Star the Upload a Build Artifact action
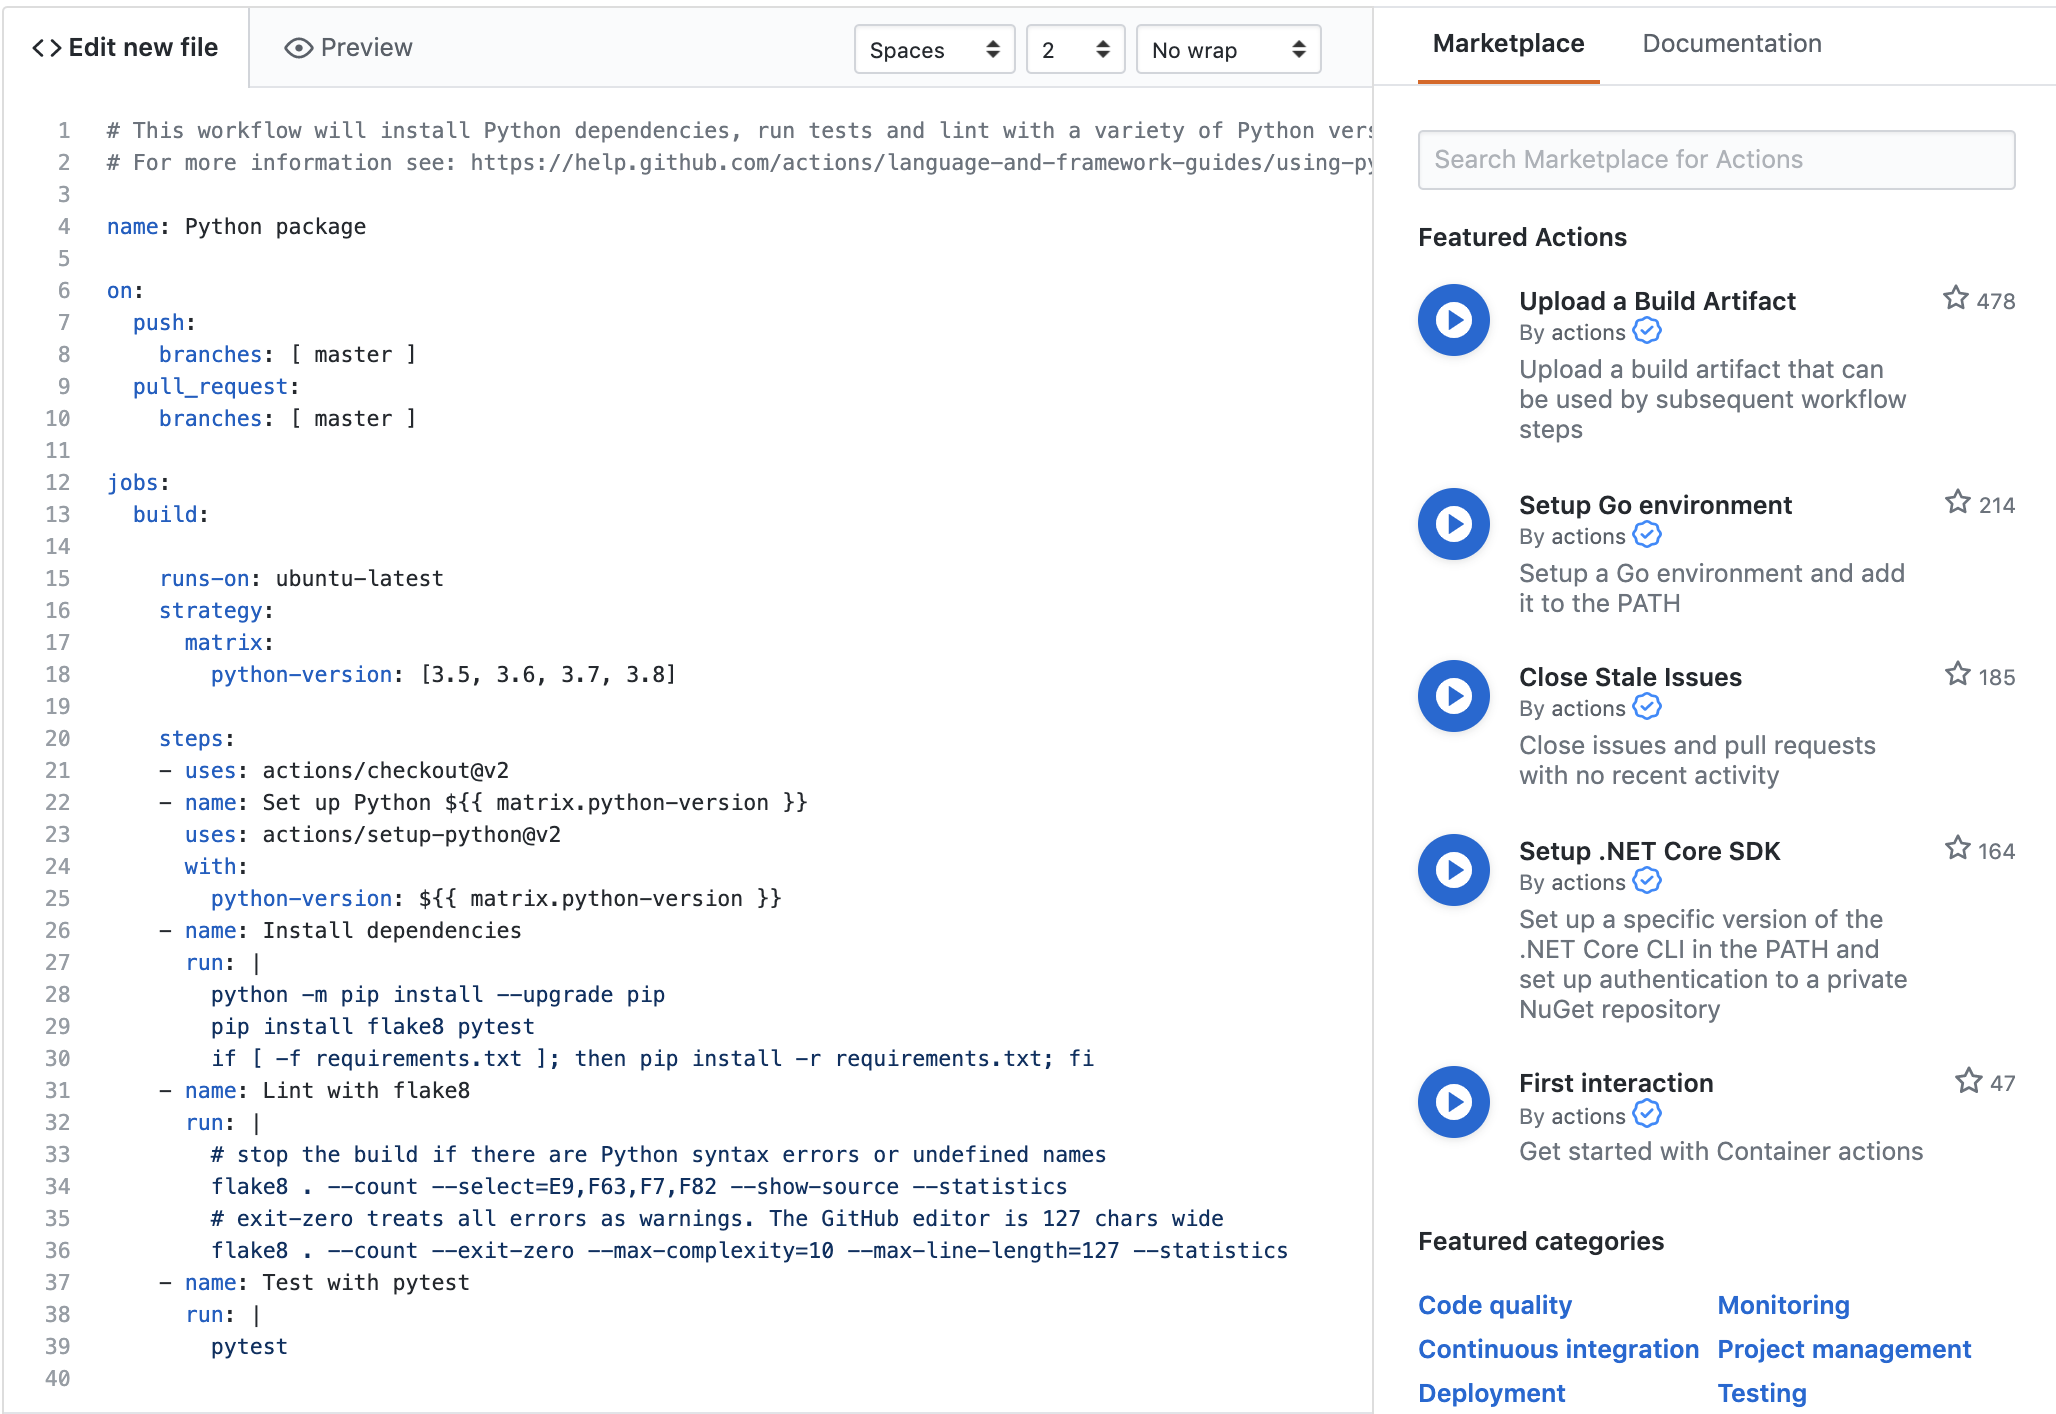This screenshot has height=1414, width=2056. coord(1955,299)
